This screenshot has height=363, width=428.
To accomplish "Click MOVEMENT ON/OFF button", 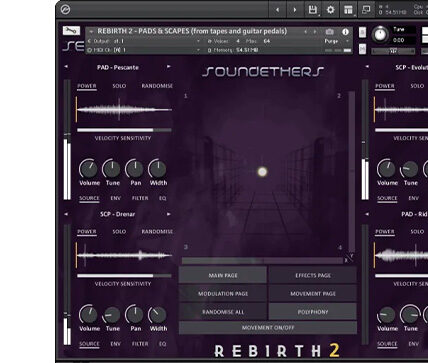I will [268, 328].
